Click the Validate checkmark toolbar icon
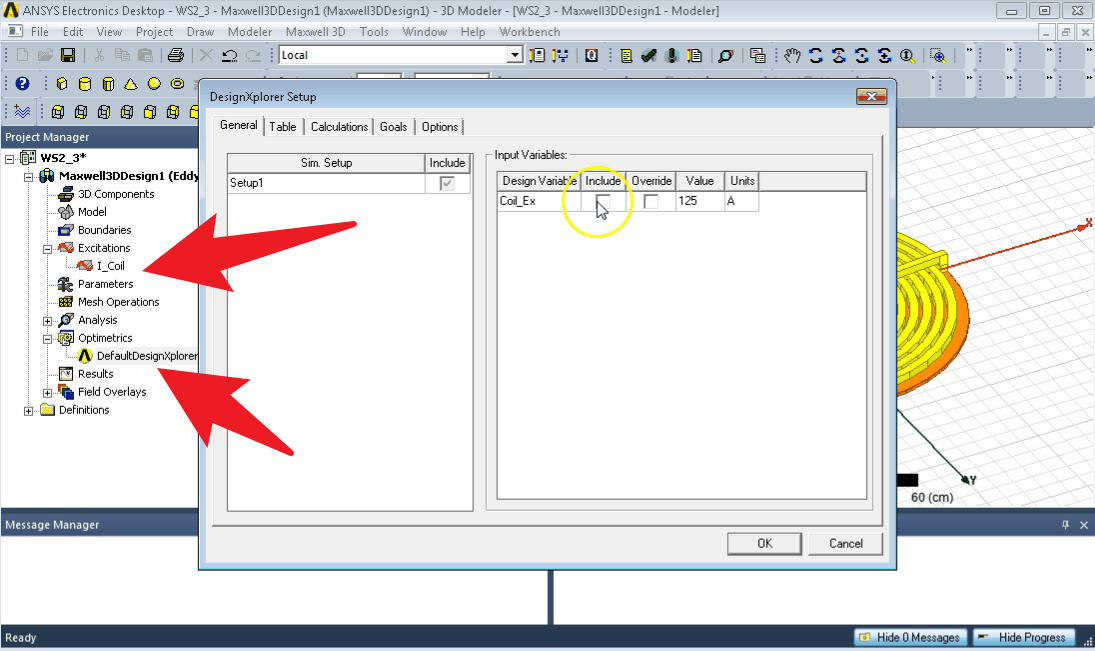Screen dimensions: 1095x651 (x=649, y=55)
